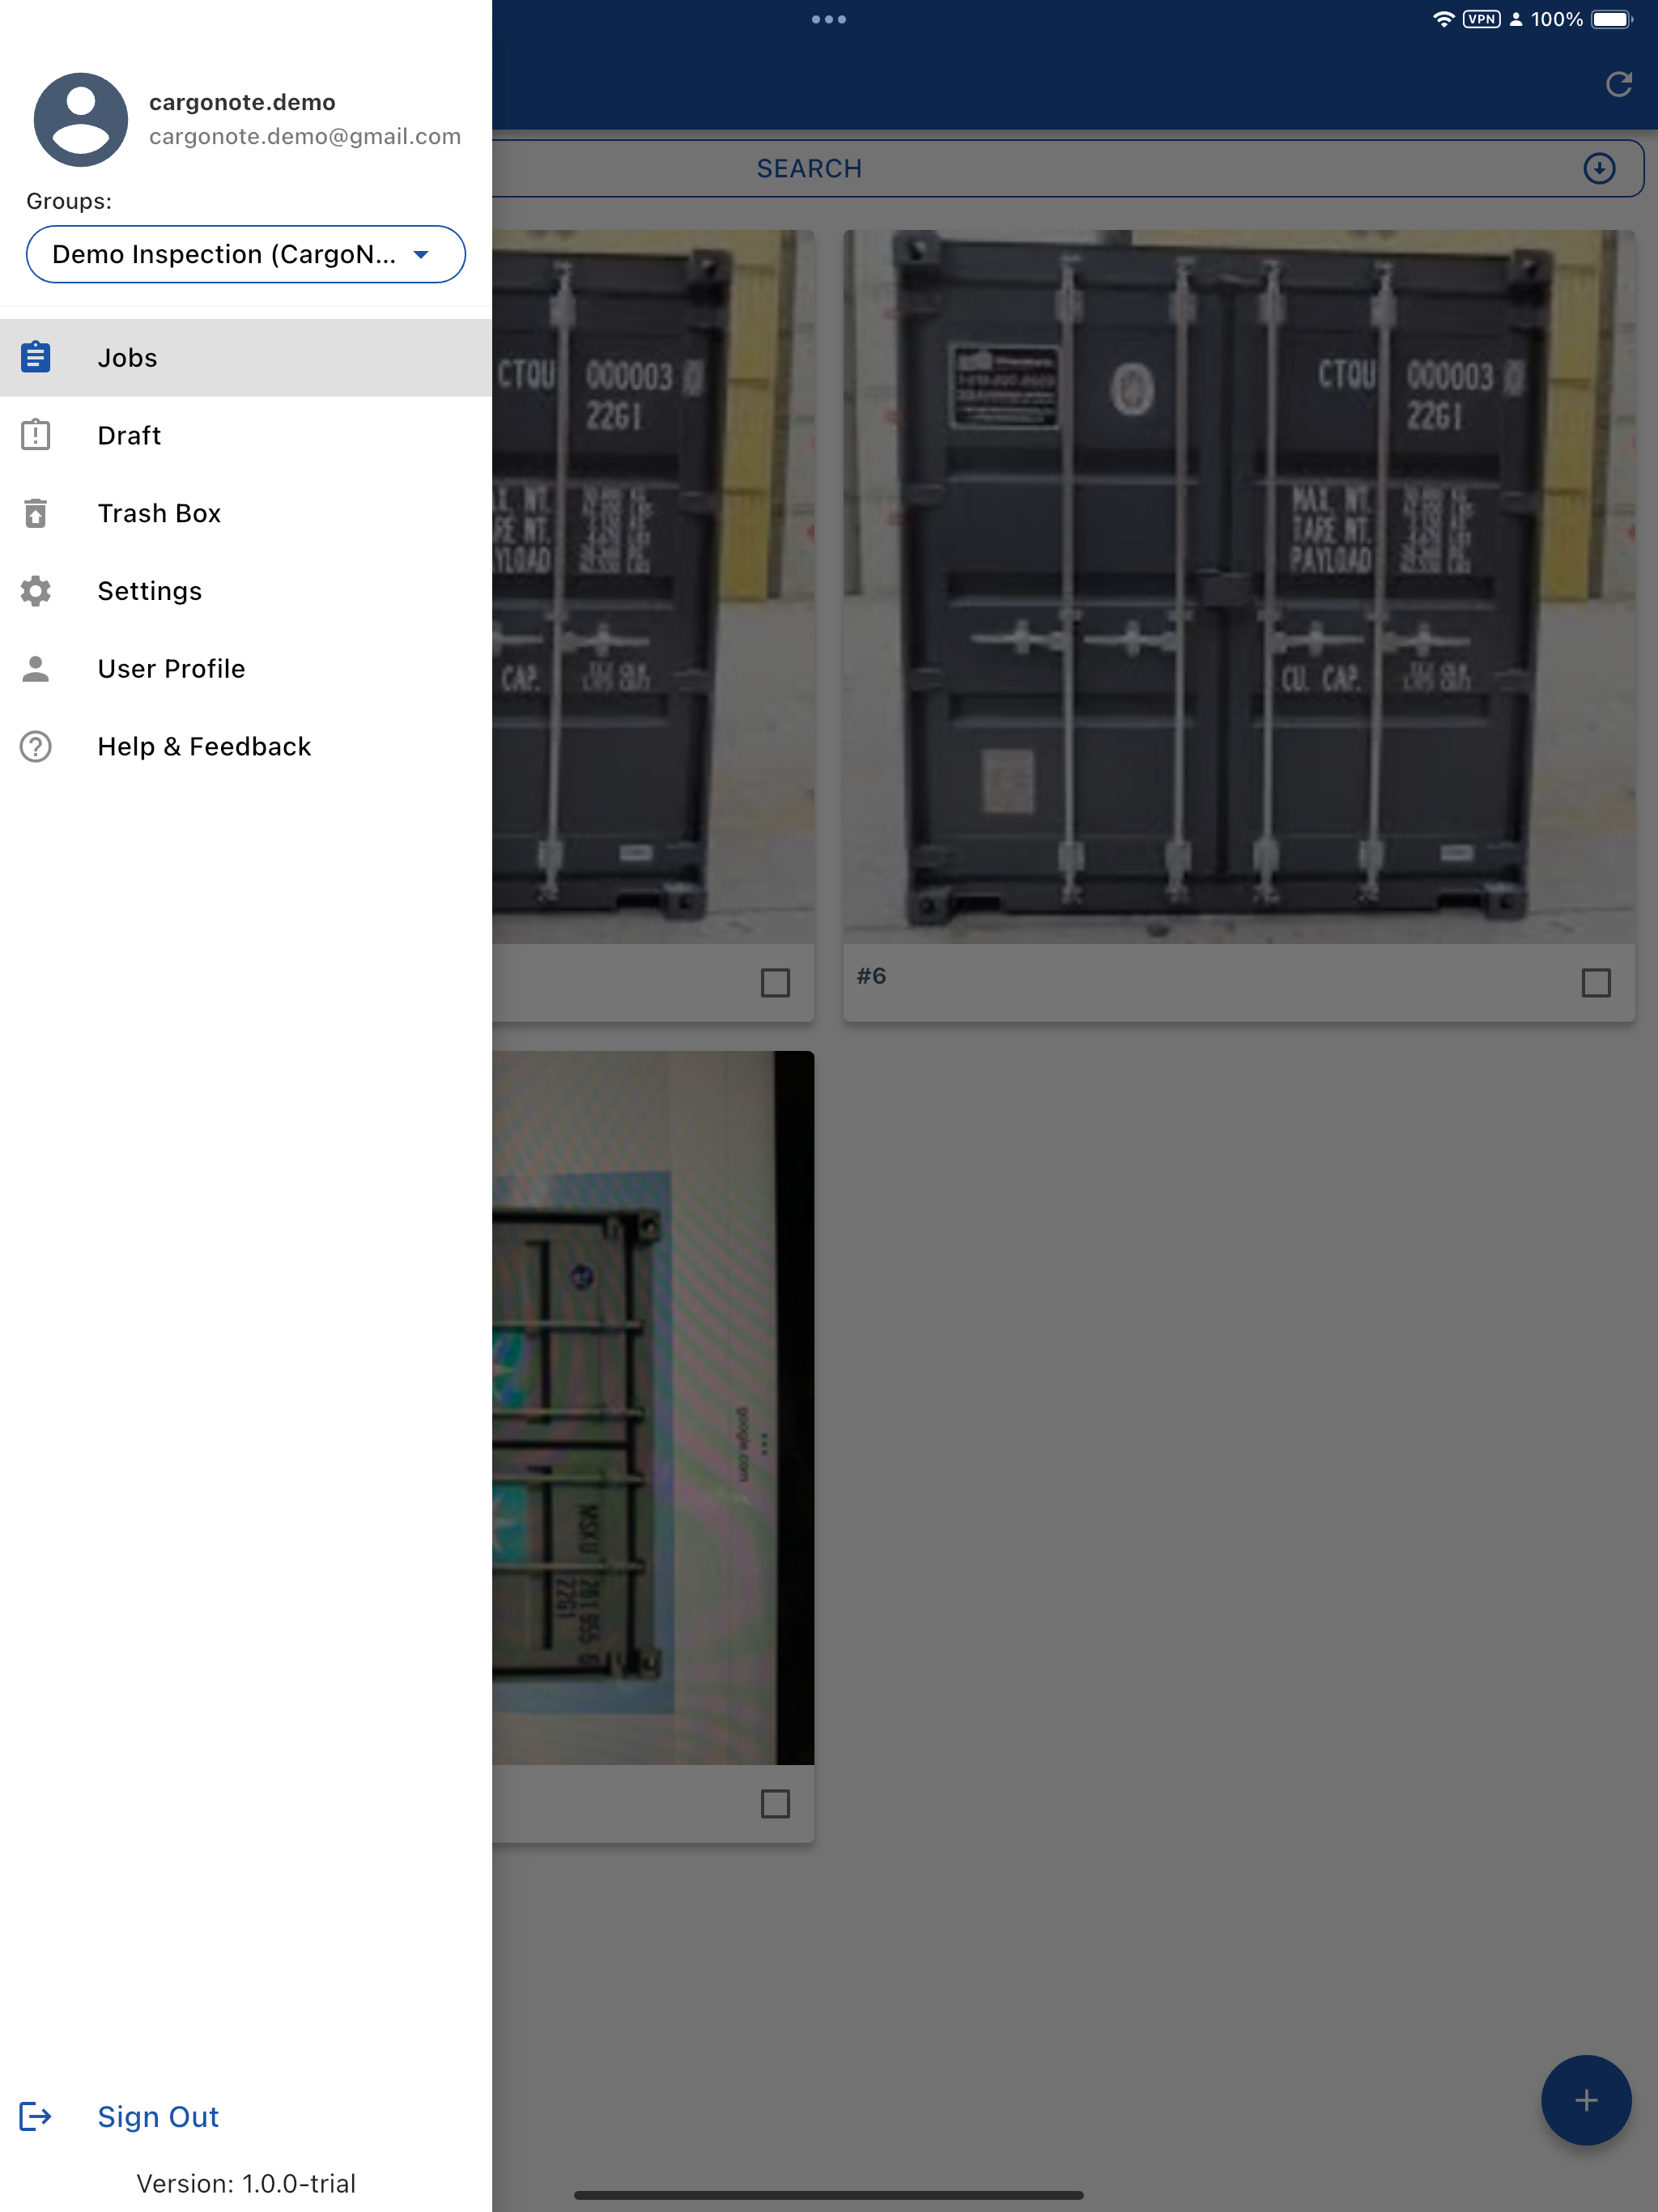Click the Sign Out arrow icon

click(36, 2116)
